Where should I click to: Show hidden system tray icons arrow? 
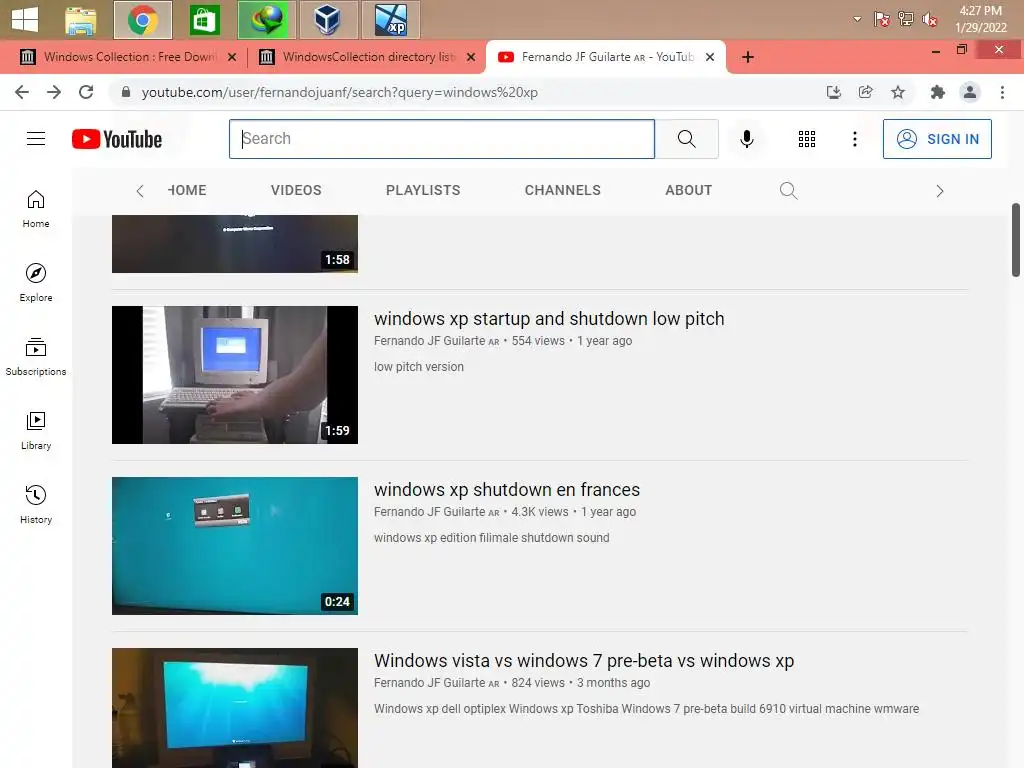coord(857,19)
